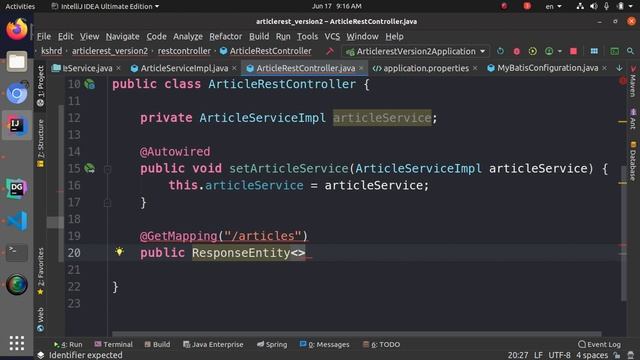
Task: Switch to ArticleServiceImpl.java tab
Action: tap(184, 68)
